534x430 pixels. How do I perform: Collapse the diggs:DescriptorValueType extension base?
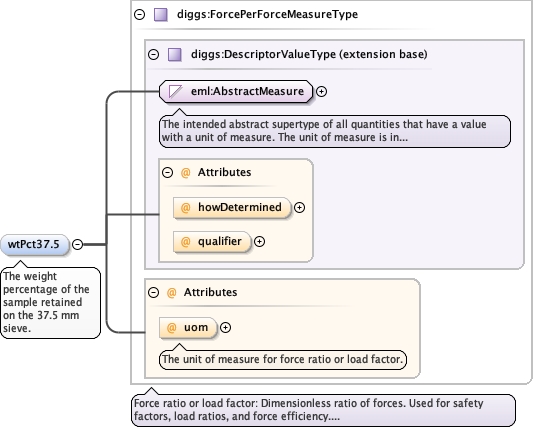pyautogui.click(x=154, y=54)
